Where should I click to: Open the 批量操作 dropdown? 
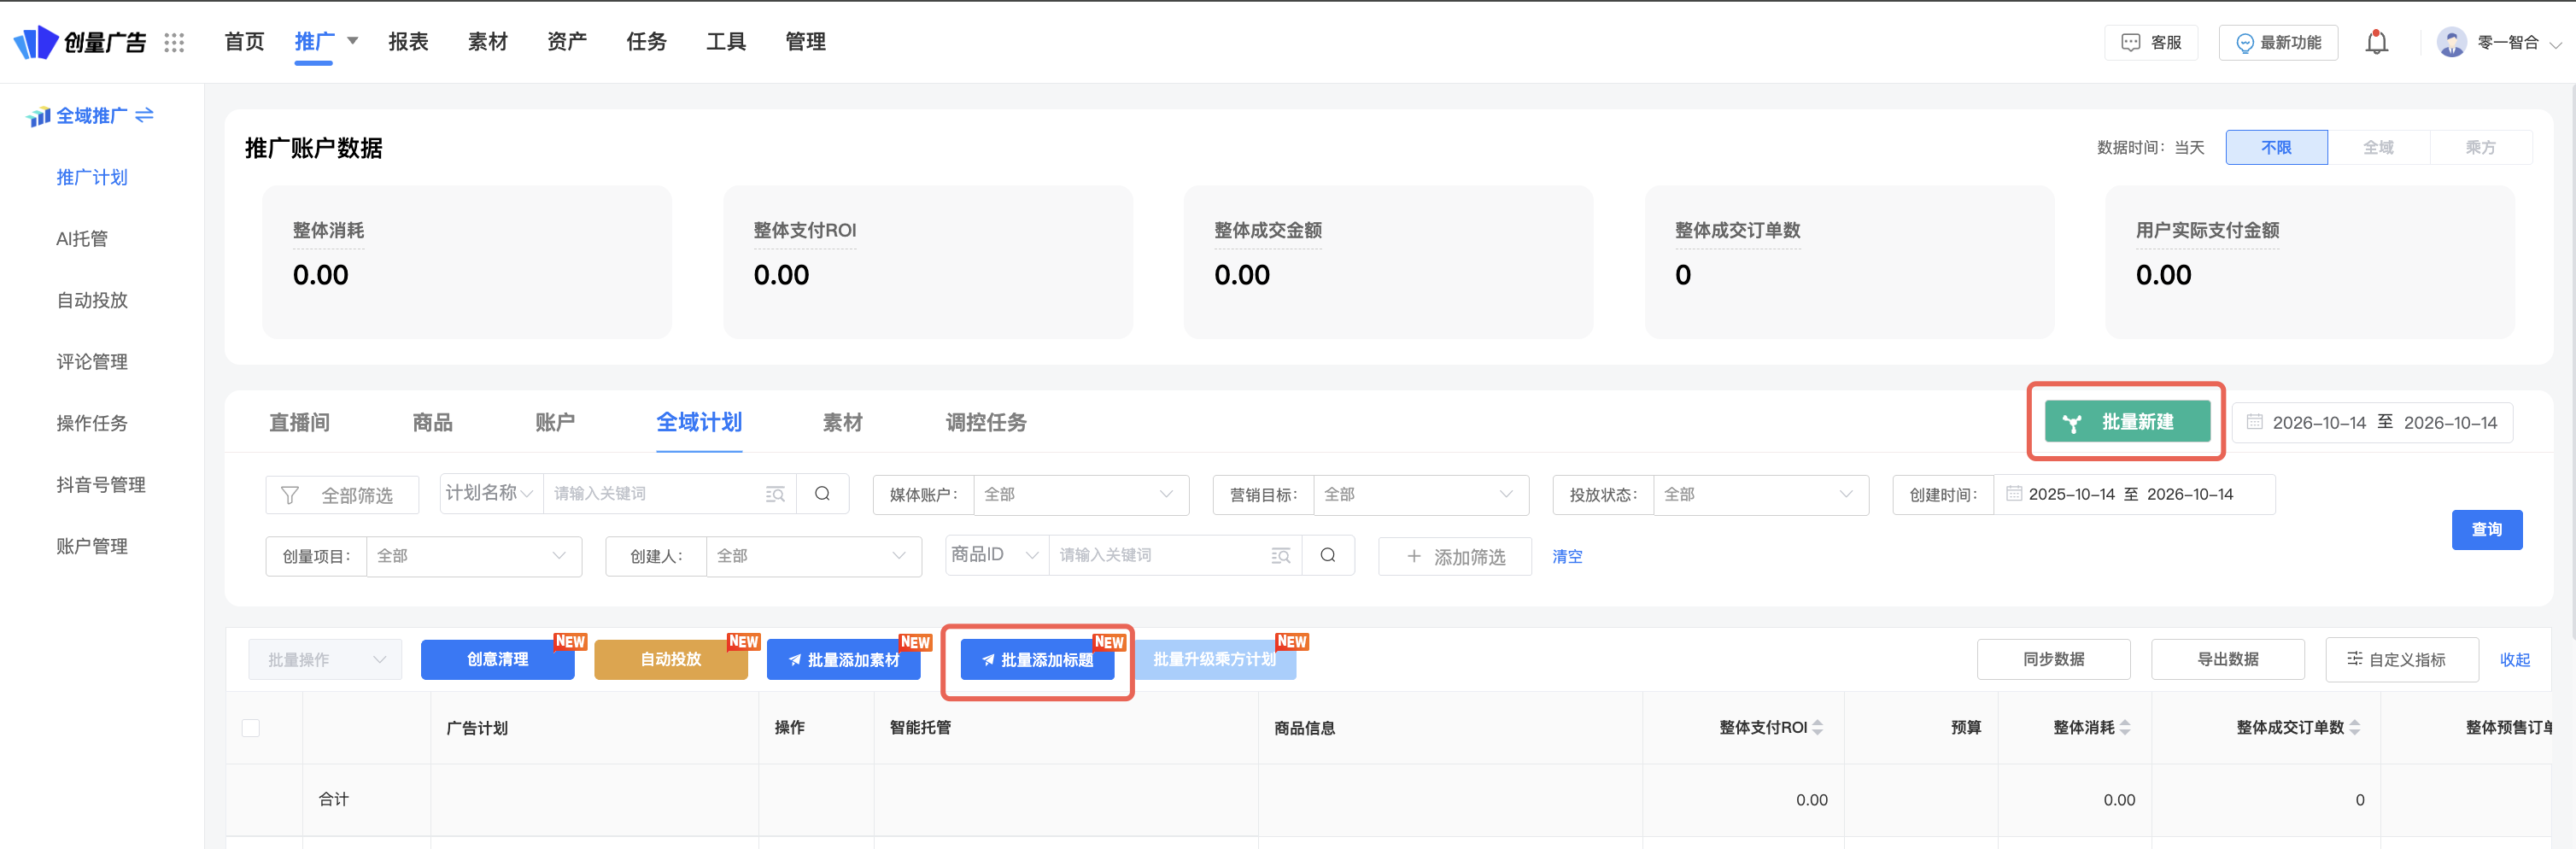click(325, 659)
